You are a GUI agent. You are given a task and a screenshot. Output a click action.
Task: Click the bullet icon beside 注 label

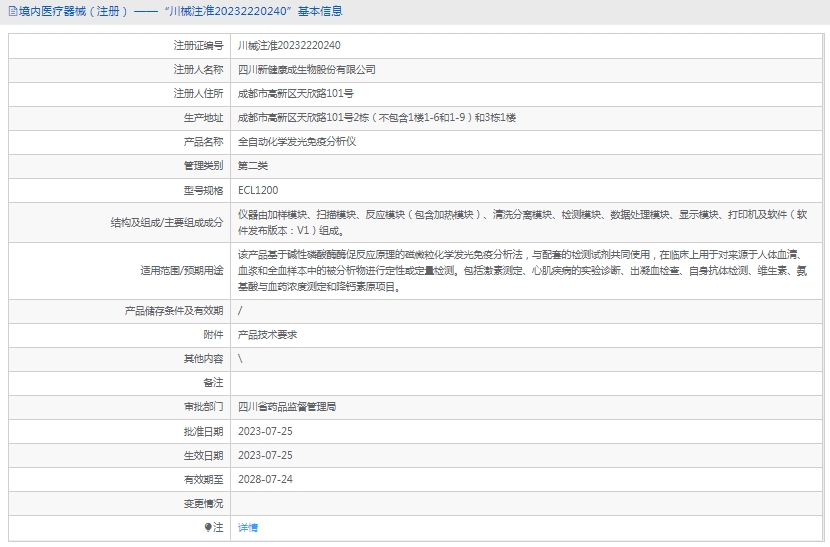(208, 527)
